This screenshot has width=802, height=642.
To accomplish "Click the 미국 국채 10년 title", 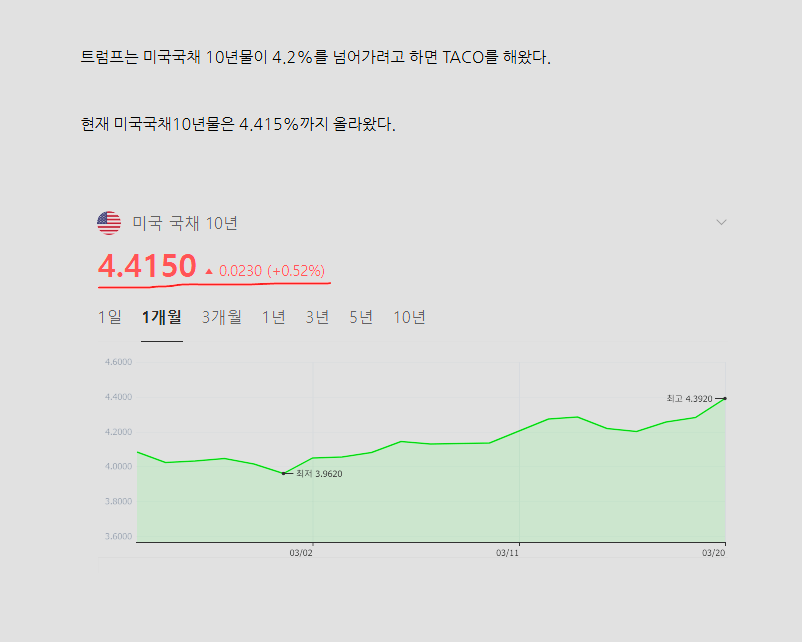I will 185,223.
